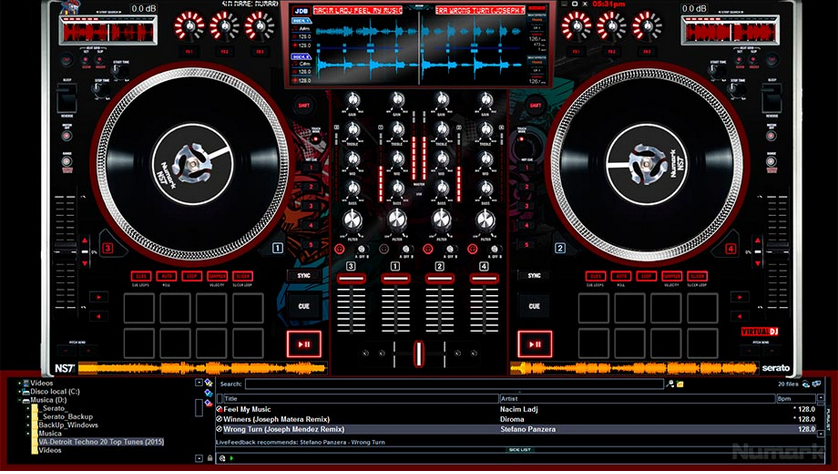Click folder tree lock icon

click(x=210, y=458)
